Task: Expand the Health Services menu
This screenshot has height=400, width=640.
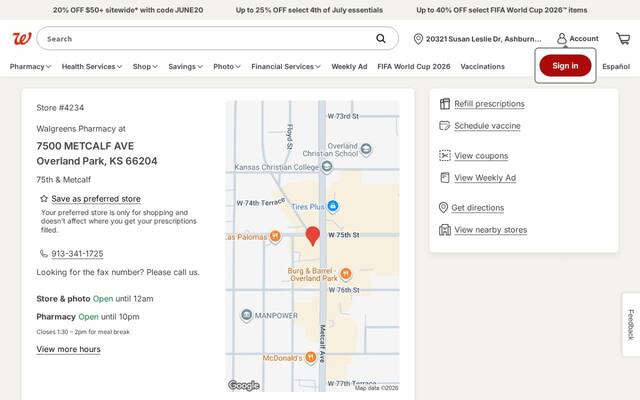Action: pos(92,67)
